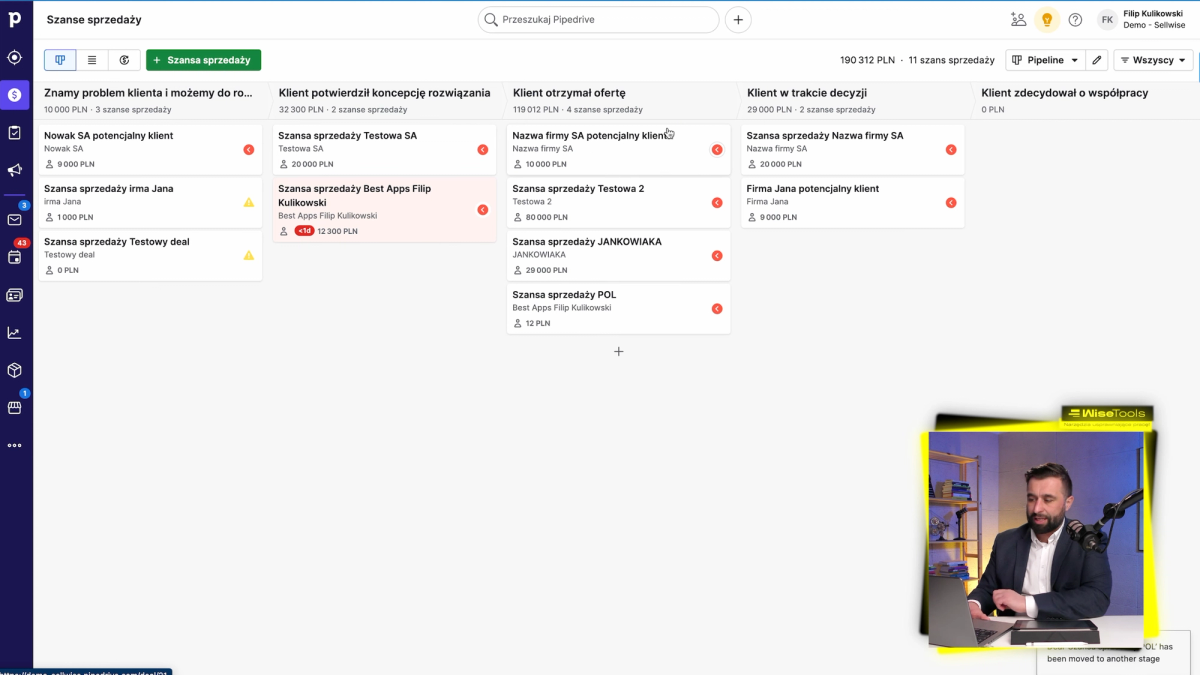
Task: Open deal Nazwa firmy SA potencjalny klient
Action: click(x=618, y=149)
